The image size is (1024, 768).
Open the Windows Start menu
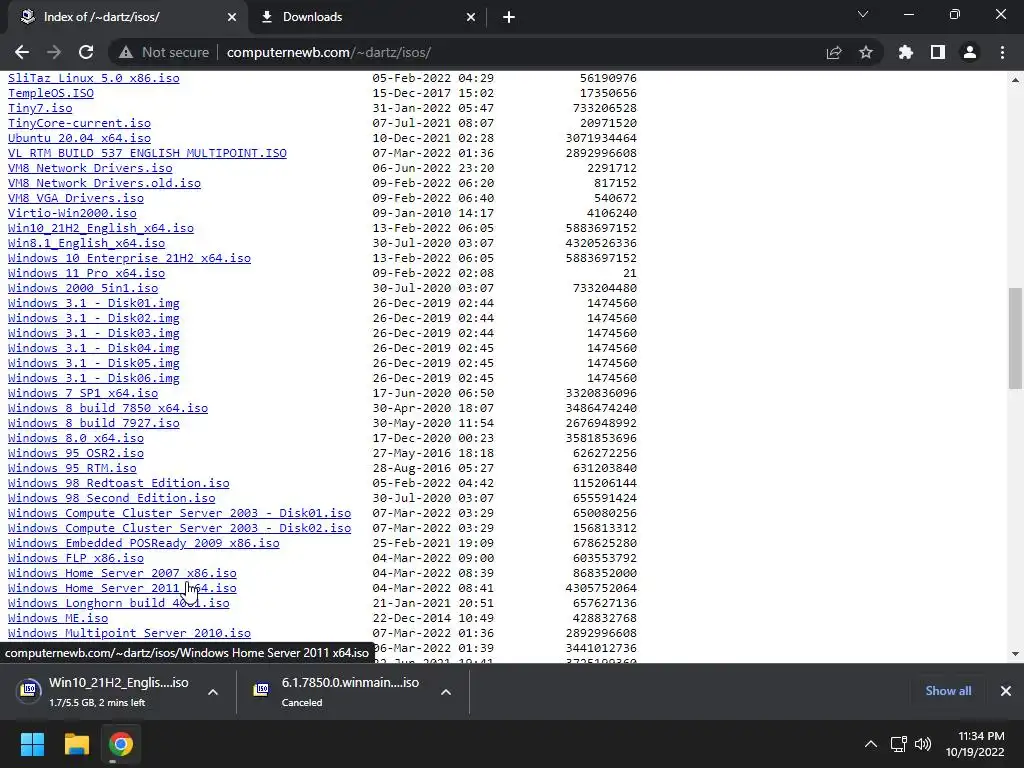point(32,744)
